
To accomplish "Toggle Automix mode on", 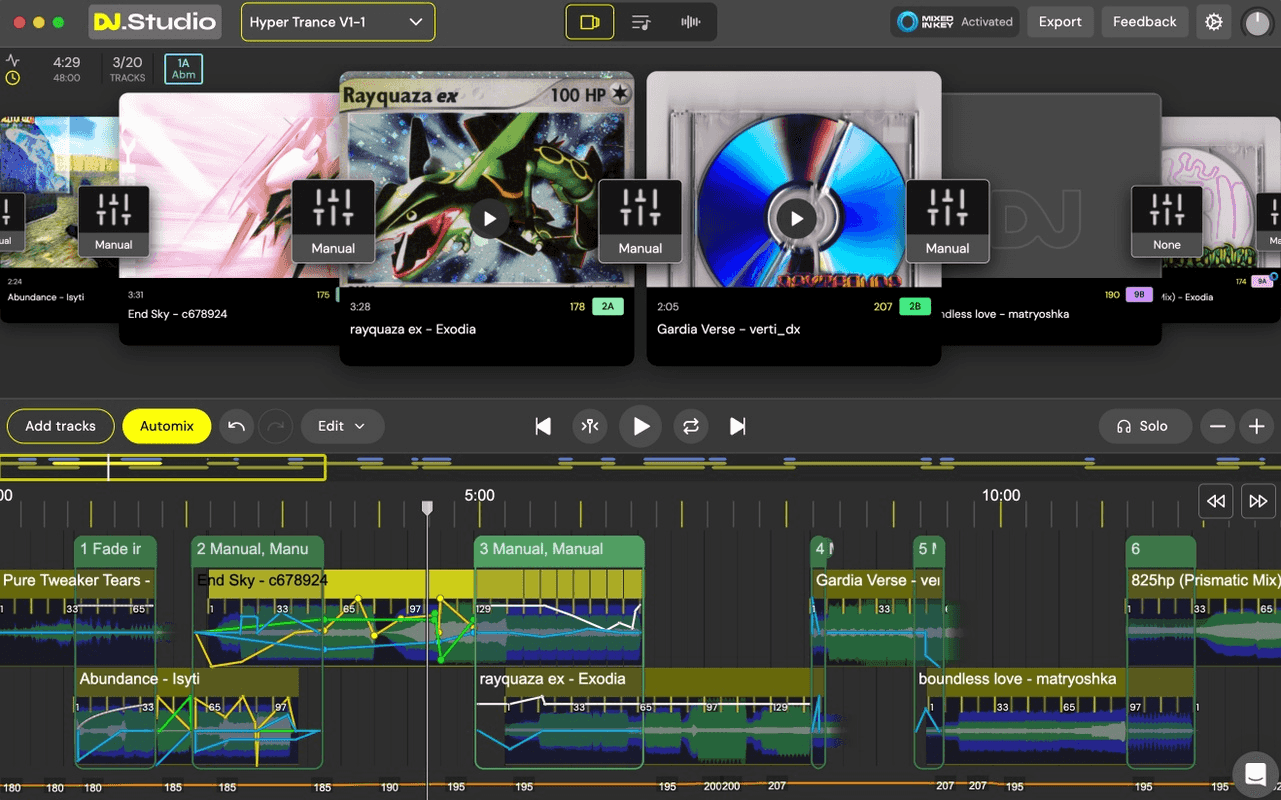I will (x=166, y=426).
